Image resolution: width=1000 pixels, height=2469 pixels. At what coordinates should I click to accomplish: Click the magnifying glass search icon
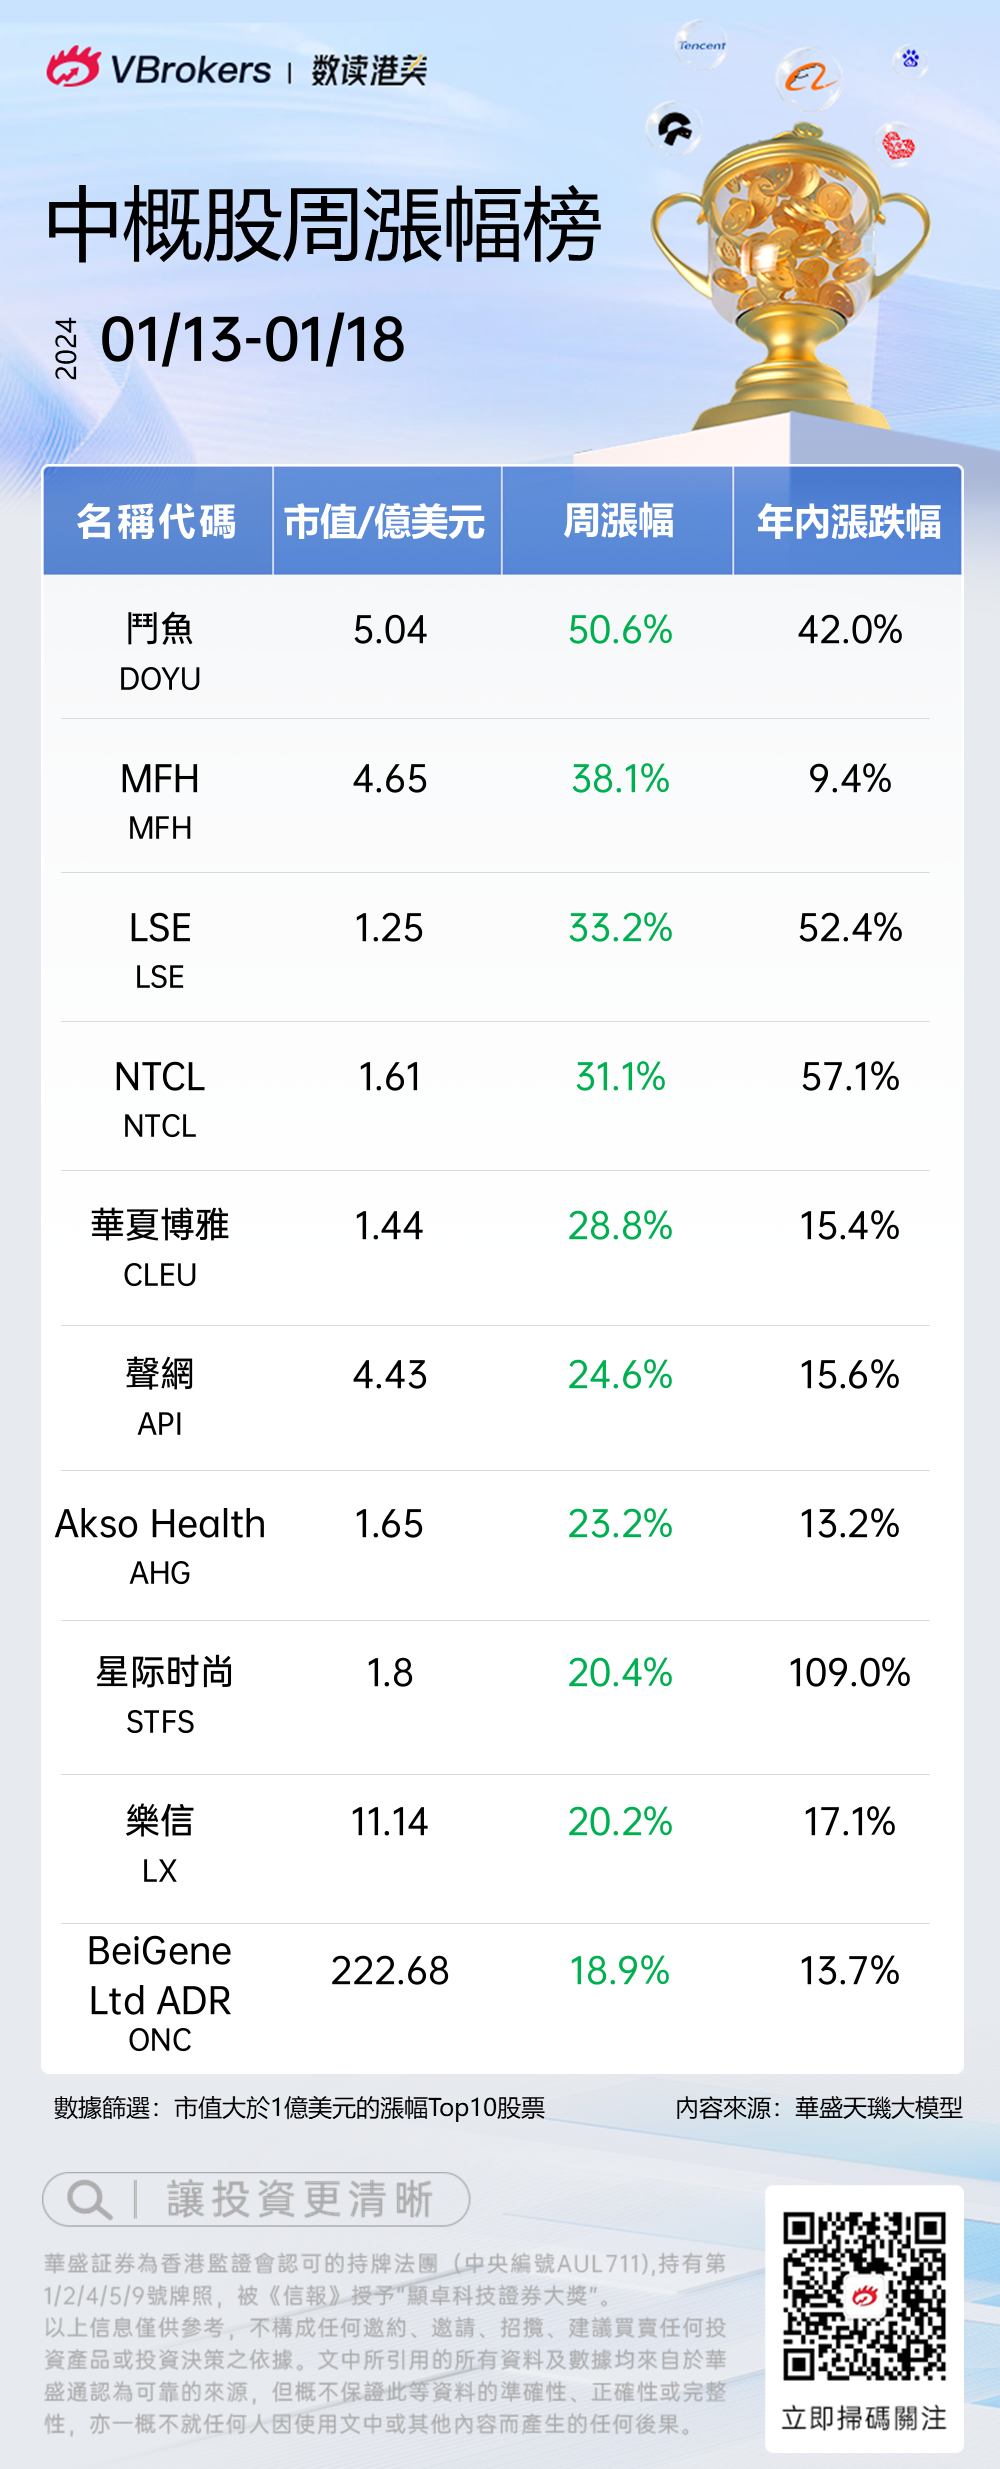88,2200
